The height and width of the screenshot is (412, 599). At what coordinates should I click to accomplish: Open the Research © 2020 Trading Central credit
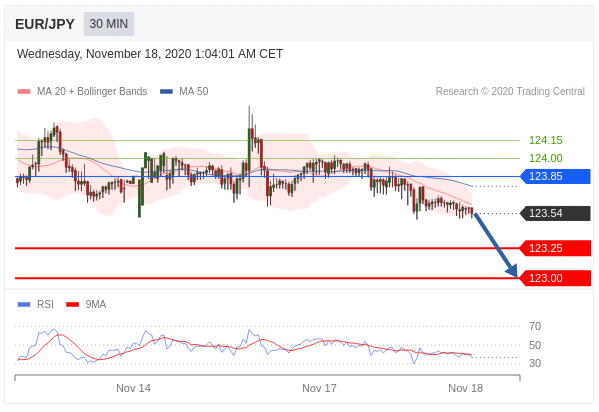click(510, 91)
